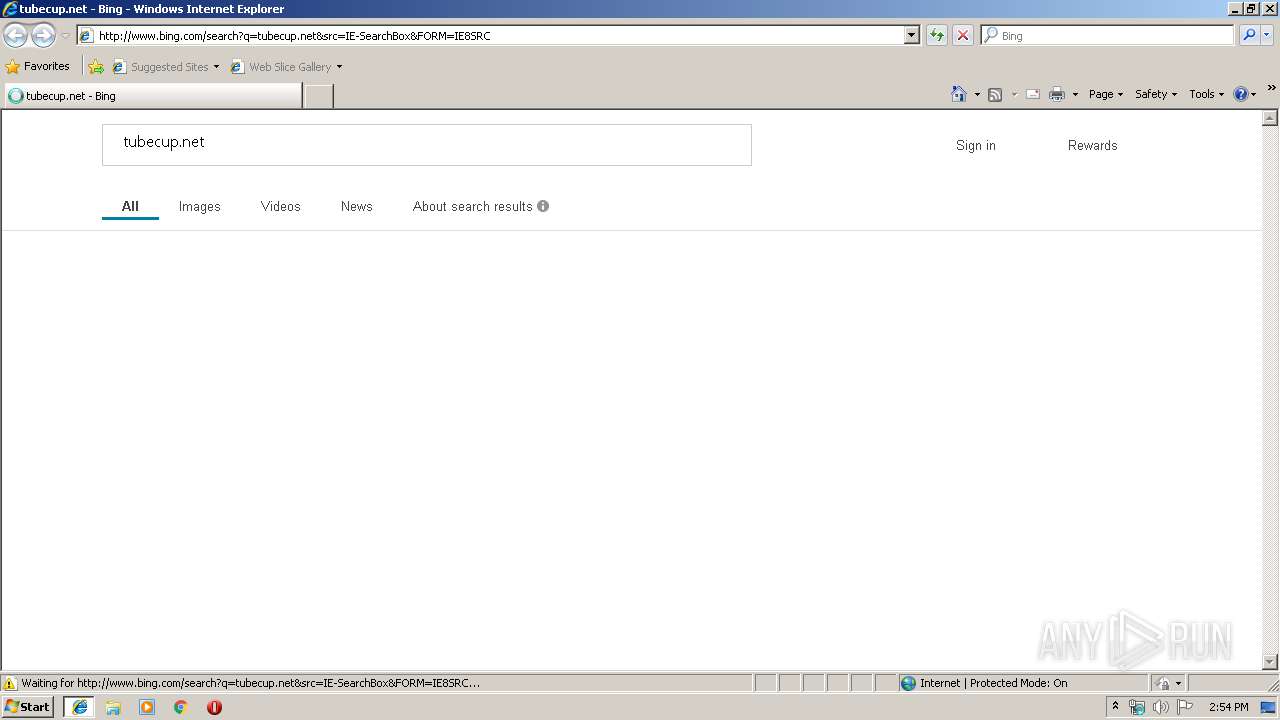
Task: Open the Tools menu
Action: tap(1206, 94)
